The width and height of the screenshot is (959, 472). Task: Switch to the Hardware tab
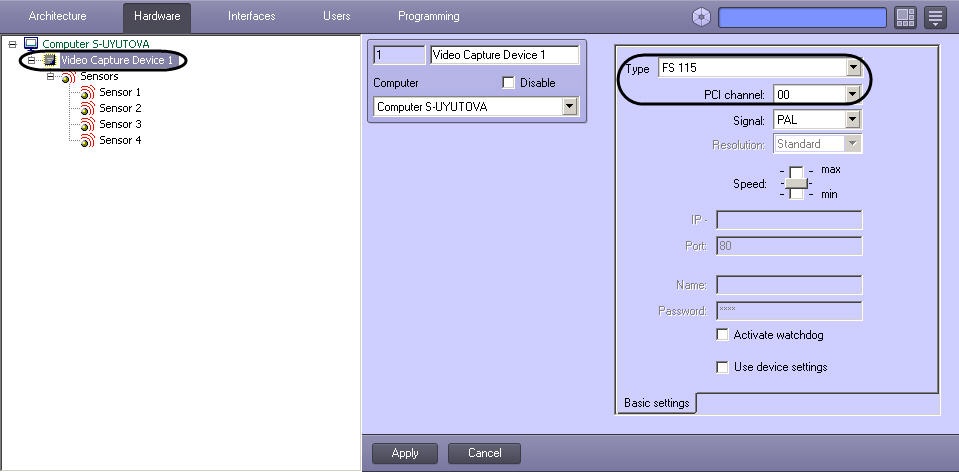pos(157,17)
